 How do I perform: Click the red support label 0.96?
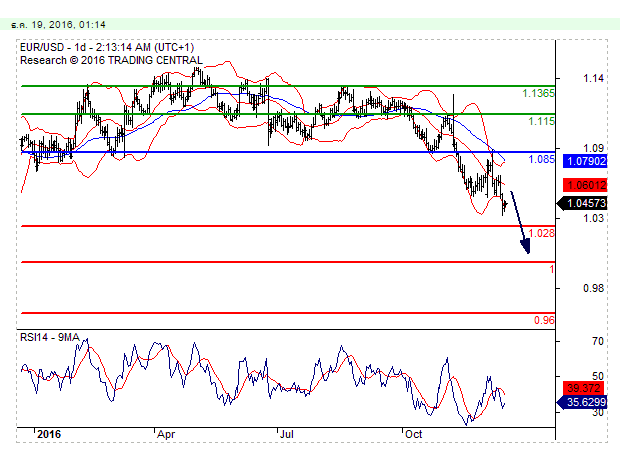(x=544, y=320)
